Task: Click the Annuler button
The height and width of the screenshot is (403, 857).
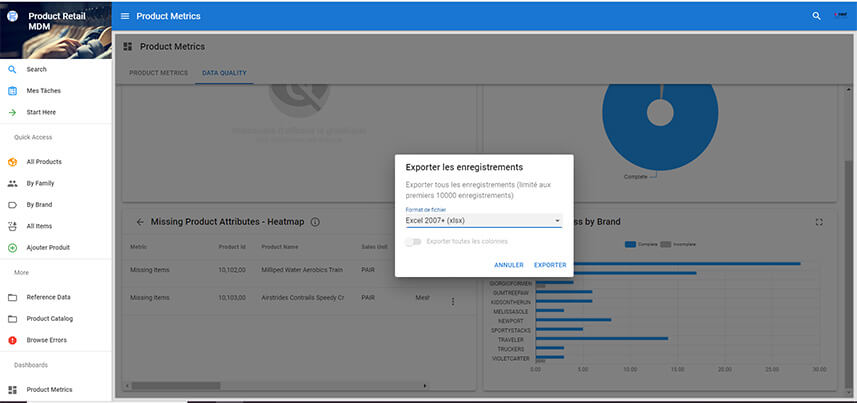Action: (x=508, y=265)
